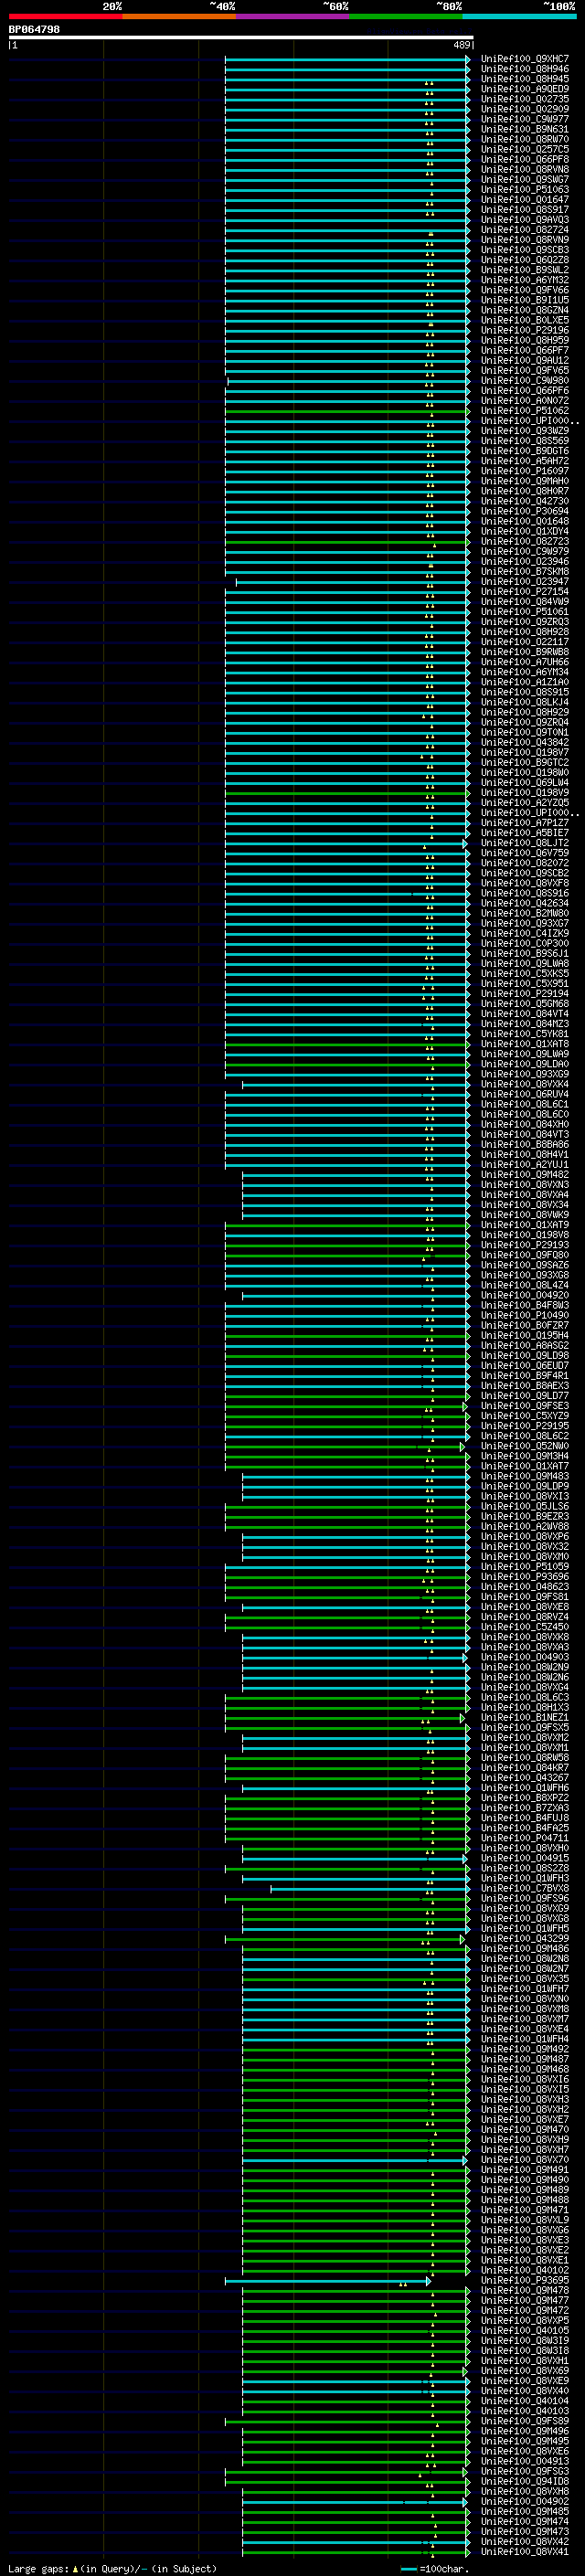Click the UniRef100_Q1XAT8 label

pos(525,1044)
